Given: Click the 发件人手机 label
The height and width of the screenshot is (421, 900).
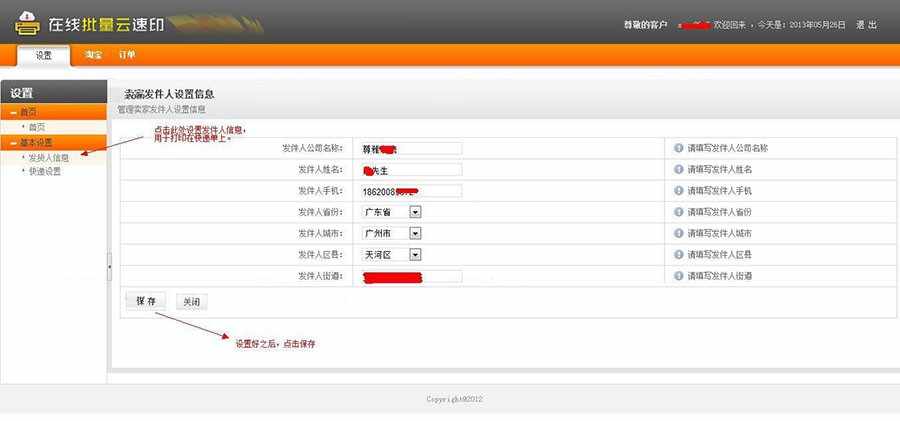Looking at the screenshot, I should 320,191.
